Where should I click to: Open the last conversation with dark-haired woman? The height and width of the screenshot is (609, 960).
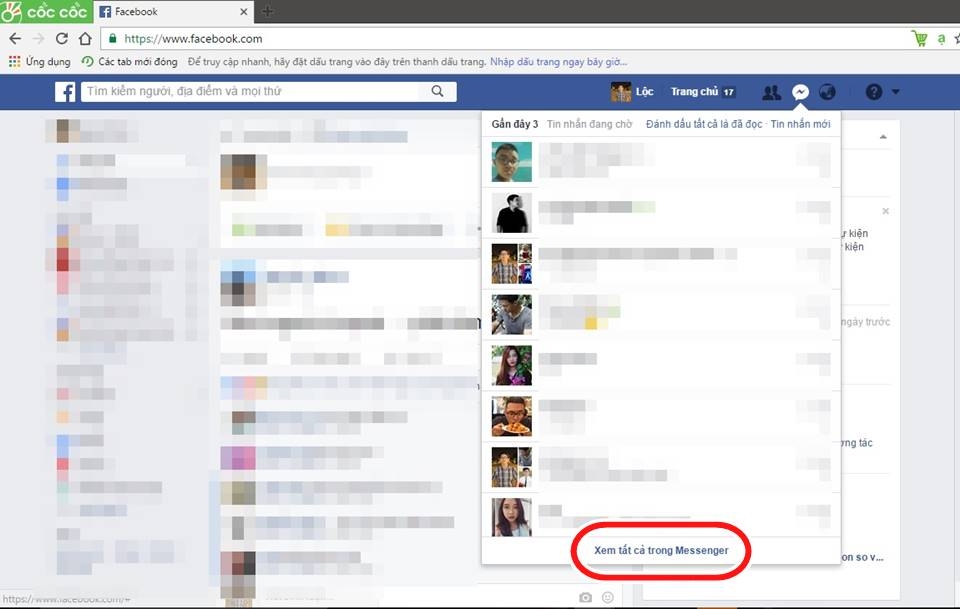[x=661, y=517]
